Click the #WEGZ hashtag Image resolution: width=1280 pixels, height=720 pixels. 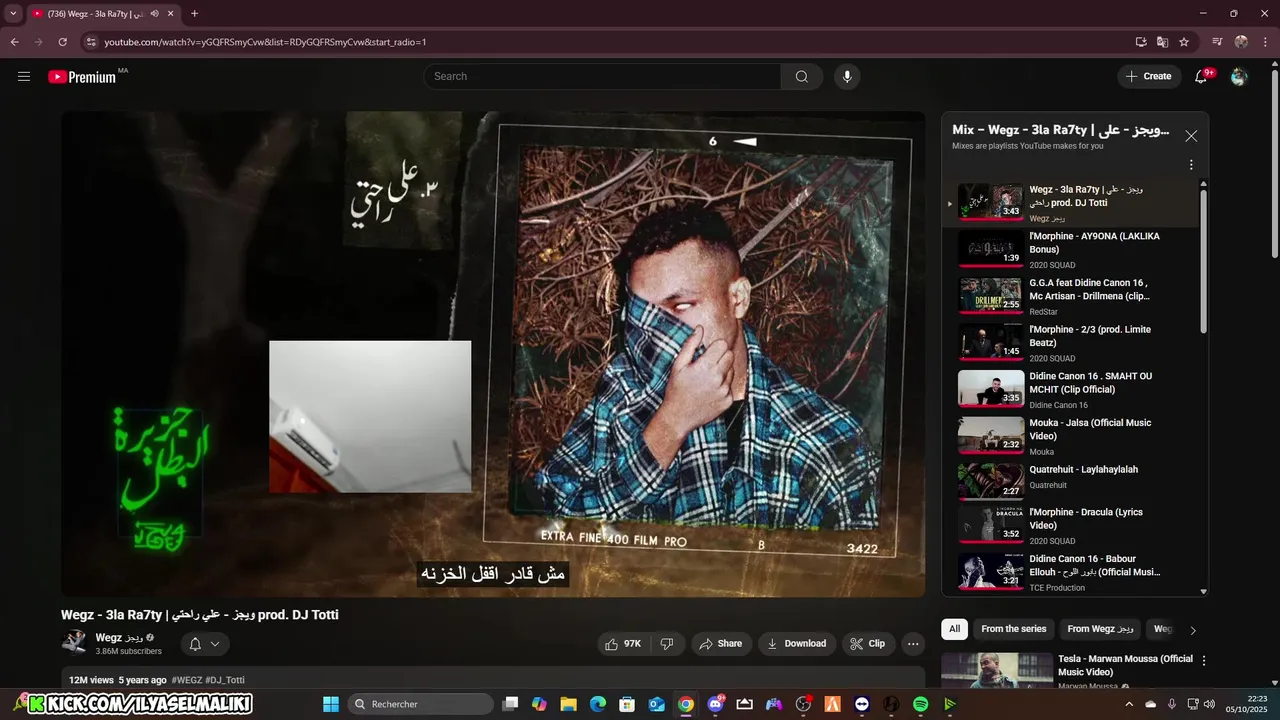tap(187, 680)
